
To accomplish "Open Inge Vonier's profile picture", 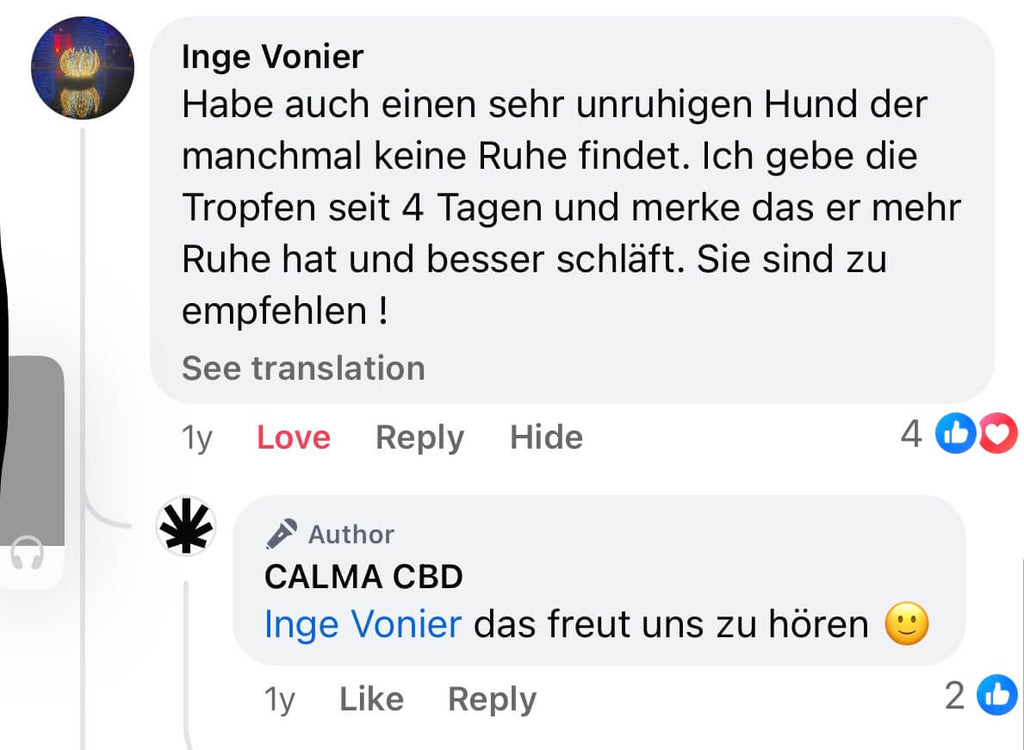I will [83, 68].
